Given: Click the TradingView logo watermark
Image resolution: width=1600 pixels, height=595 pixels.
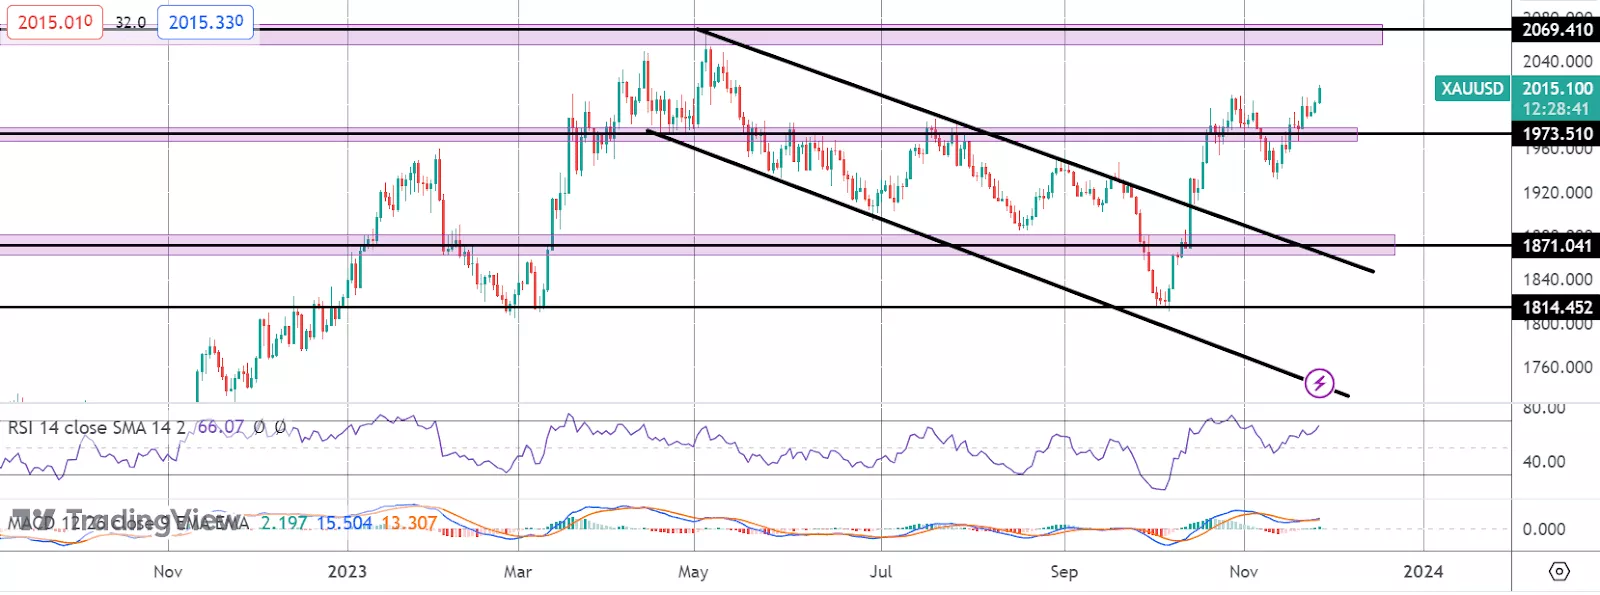Looking at the screenshot, I should [125, 519].
